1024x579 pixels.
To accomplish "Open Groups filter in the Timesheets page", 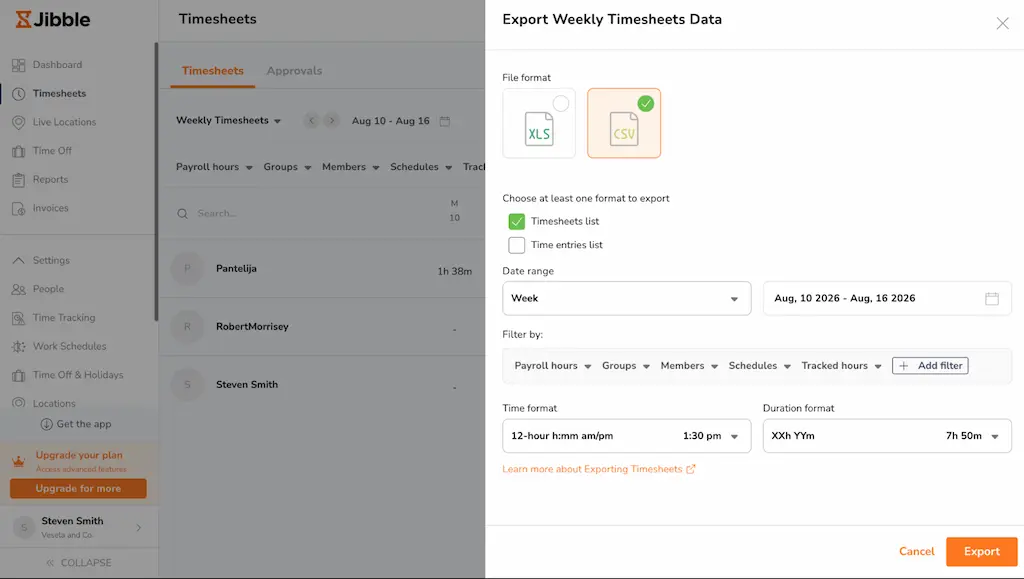I will 287,167.
